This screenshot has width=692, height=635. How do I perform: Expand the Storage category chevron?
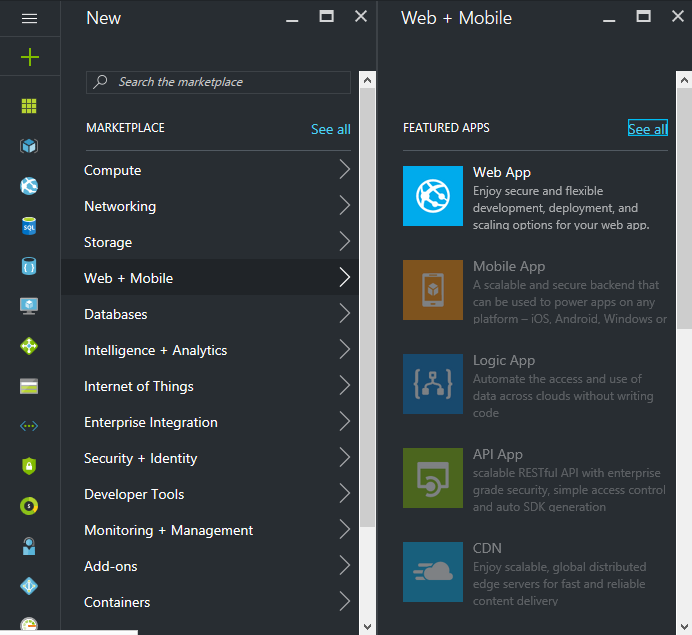[345, 241]
